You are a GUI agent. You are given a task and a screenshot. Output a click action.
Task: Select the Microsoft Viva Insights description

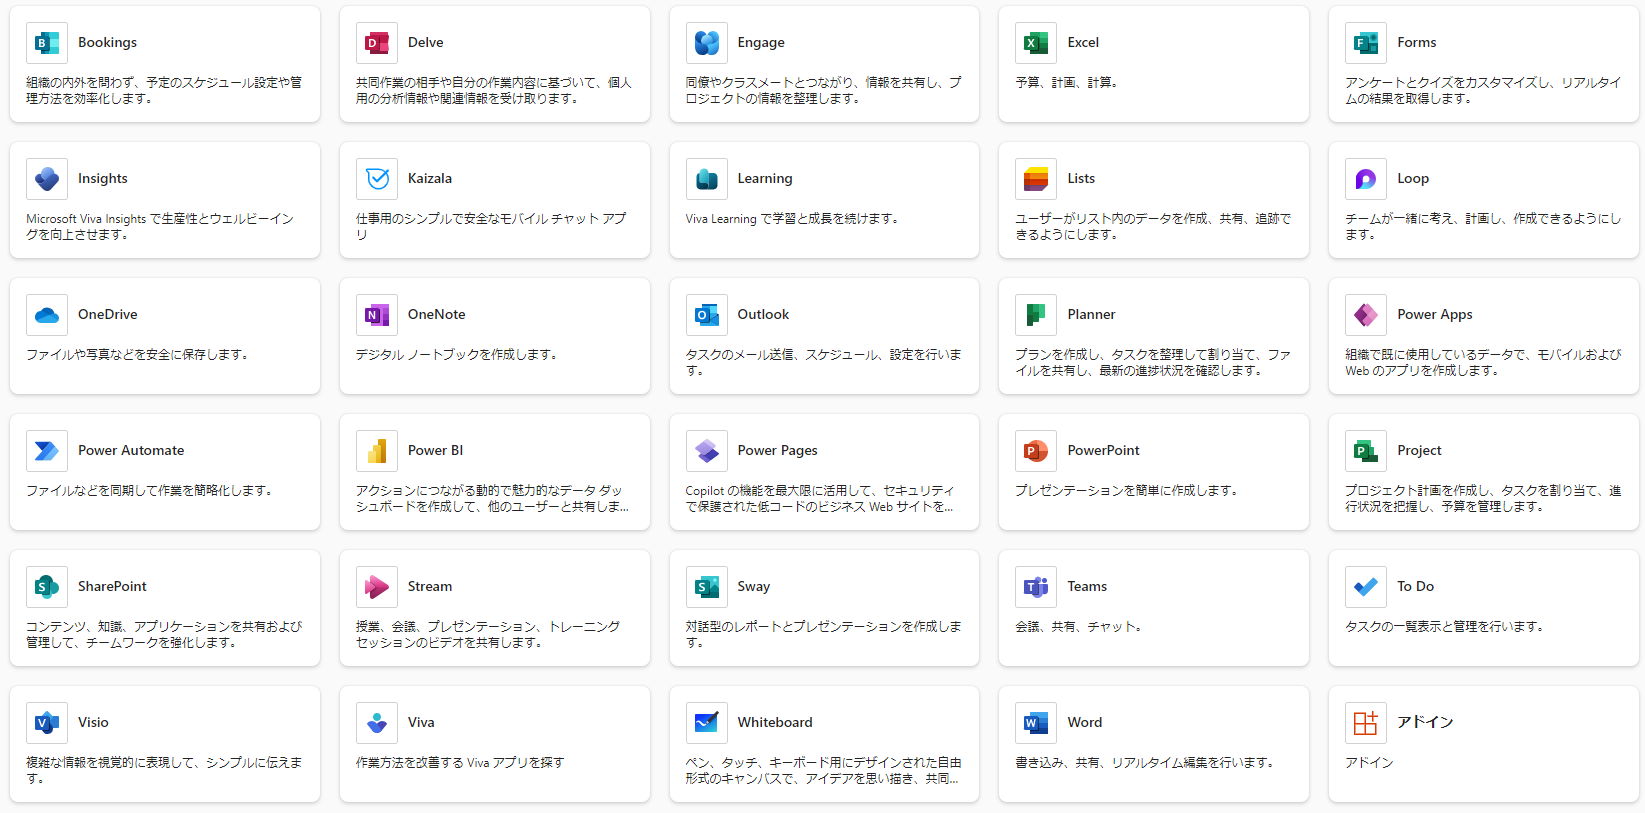click(160, 226)
